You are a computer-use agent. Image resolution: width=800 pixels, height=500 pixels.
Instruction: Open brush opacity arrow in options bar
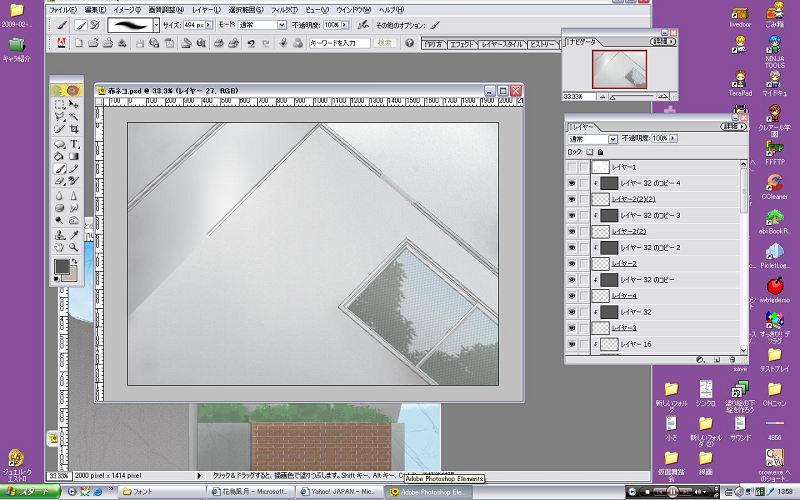tap(345, 25)
